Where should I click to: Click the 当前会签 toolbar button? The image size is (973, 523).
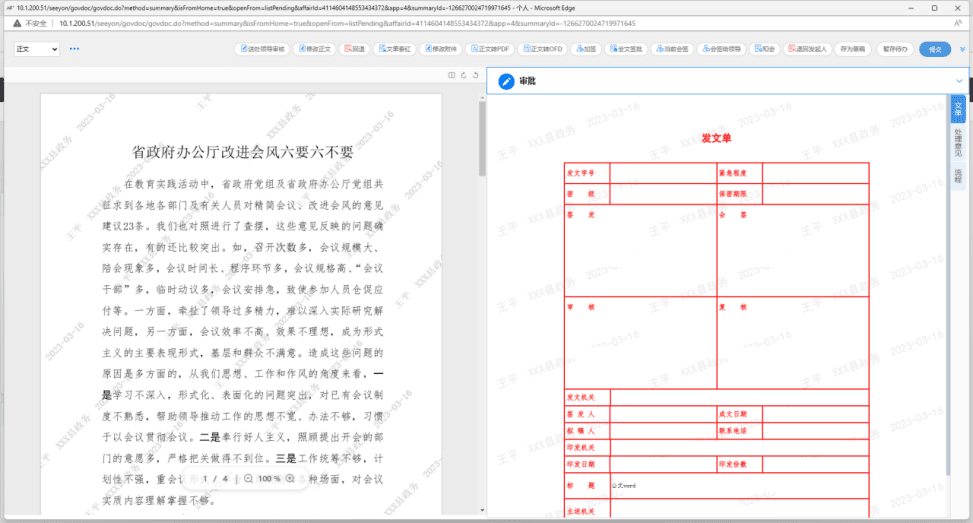pos(673,49)
